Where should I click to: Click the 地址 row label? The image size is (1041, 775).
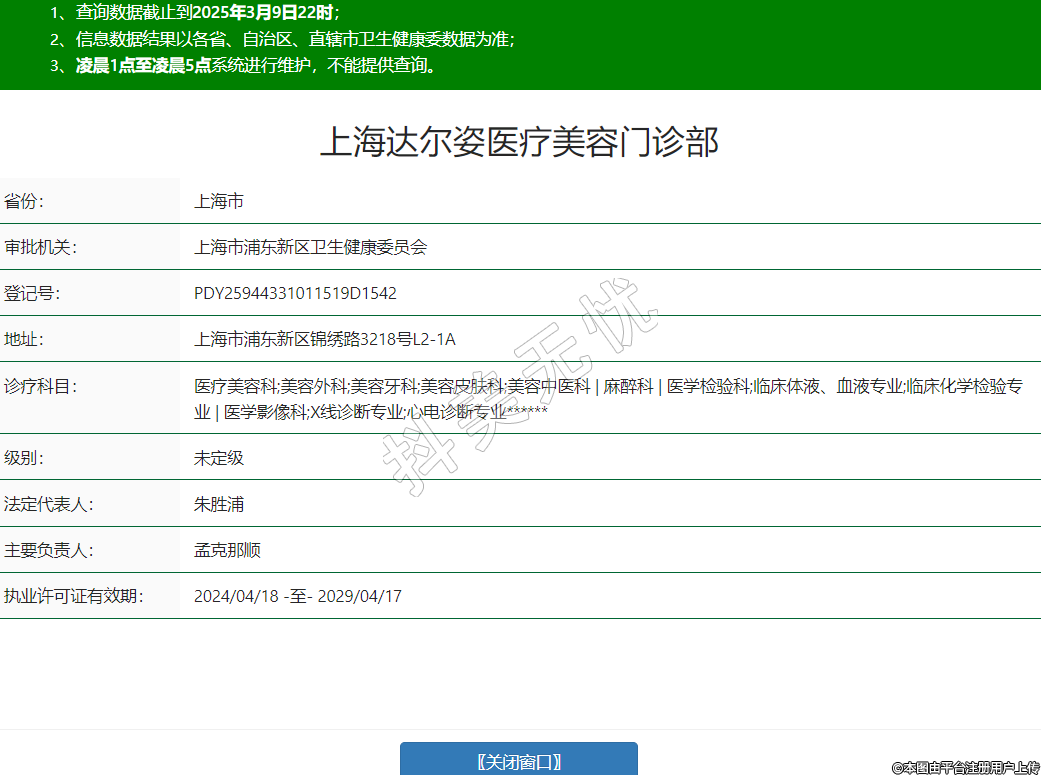point(24,339)
